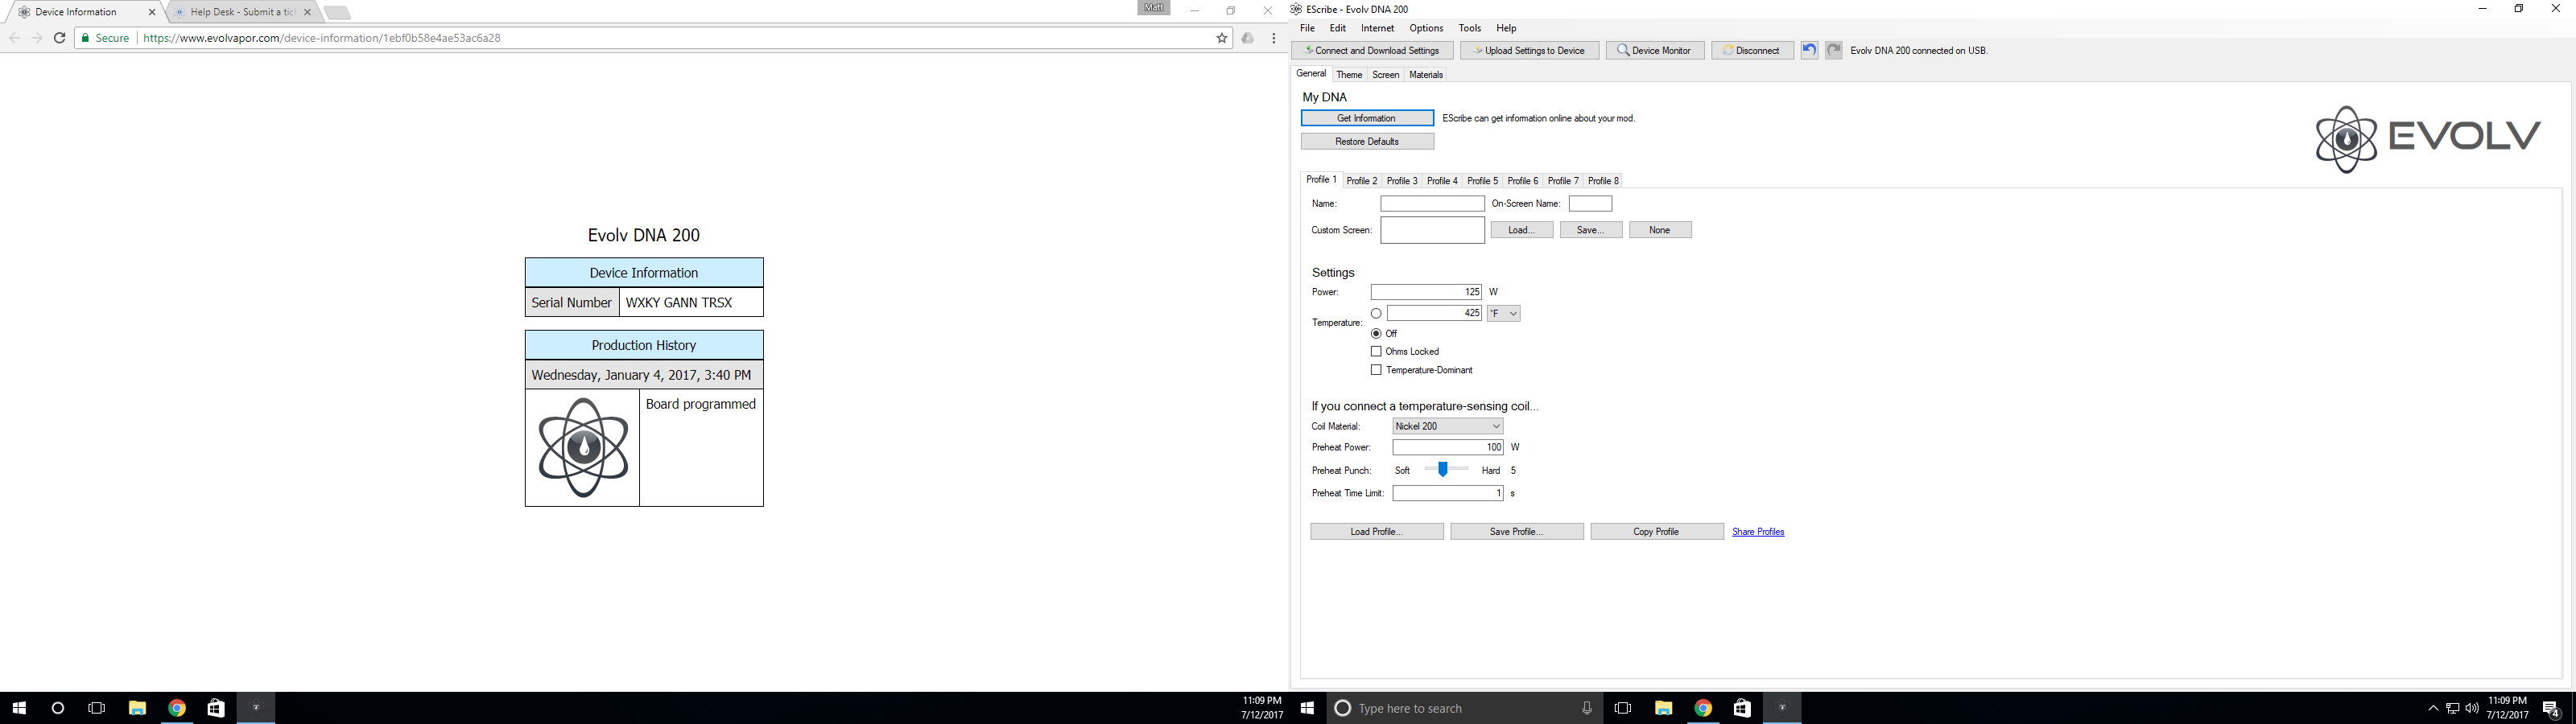The height and width of the screenshot is (724, 2576).
Task: Open Device Monitor with magnifier icon
Action: 1654,50
